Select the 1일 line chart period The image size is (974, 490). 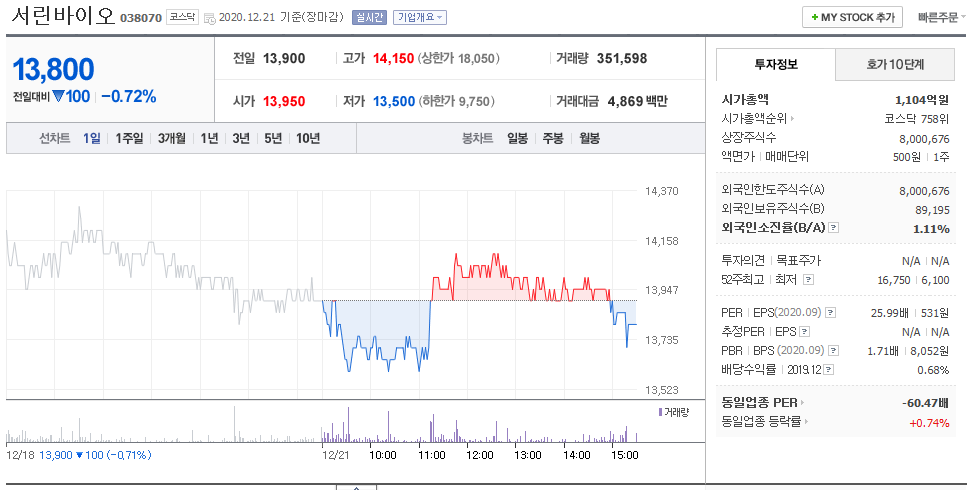coord(91,138)
